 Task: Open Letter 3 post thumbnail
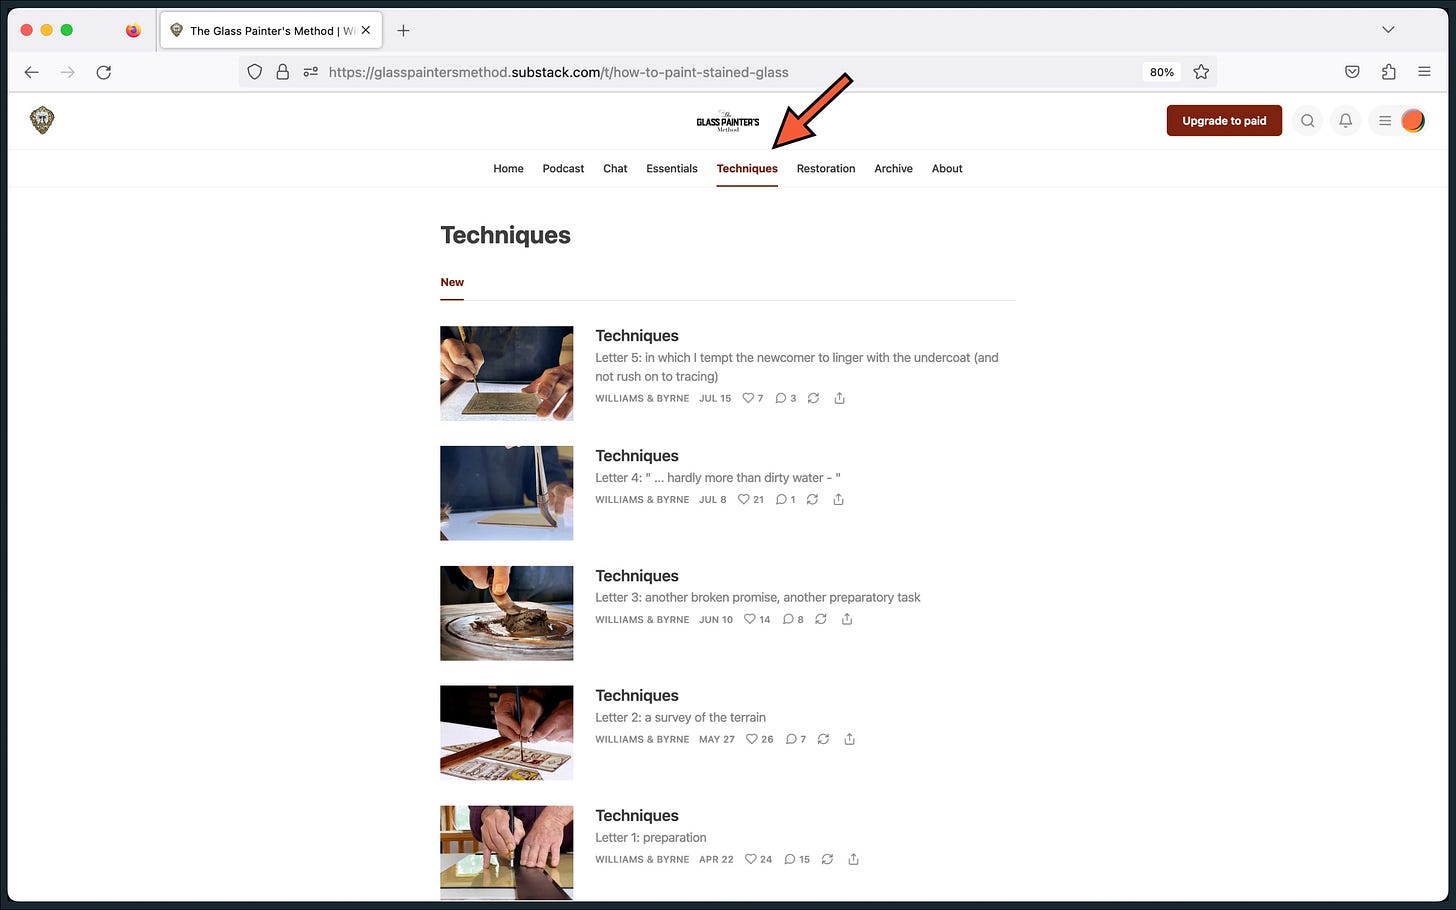tap(507, 613)
